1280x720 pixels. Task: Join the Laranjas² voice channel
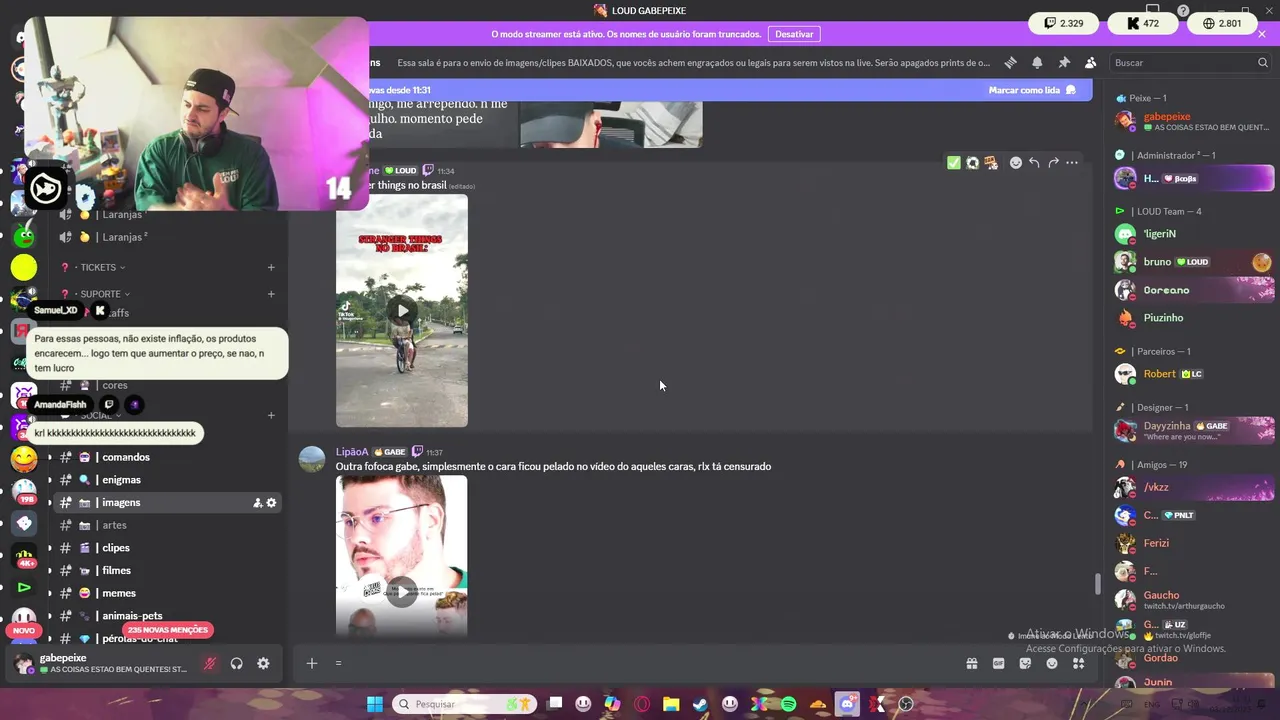168,237
